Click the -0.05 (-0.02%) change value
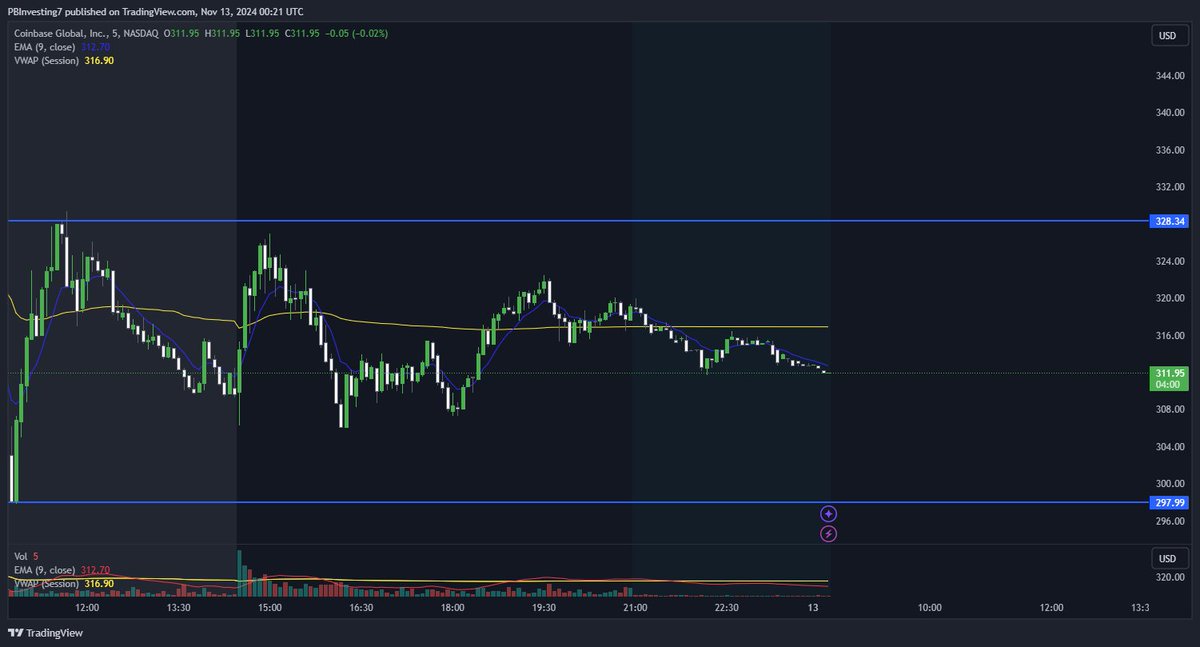The width and height of the screenshot is (1200, 647). (358, 34)
